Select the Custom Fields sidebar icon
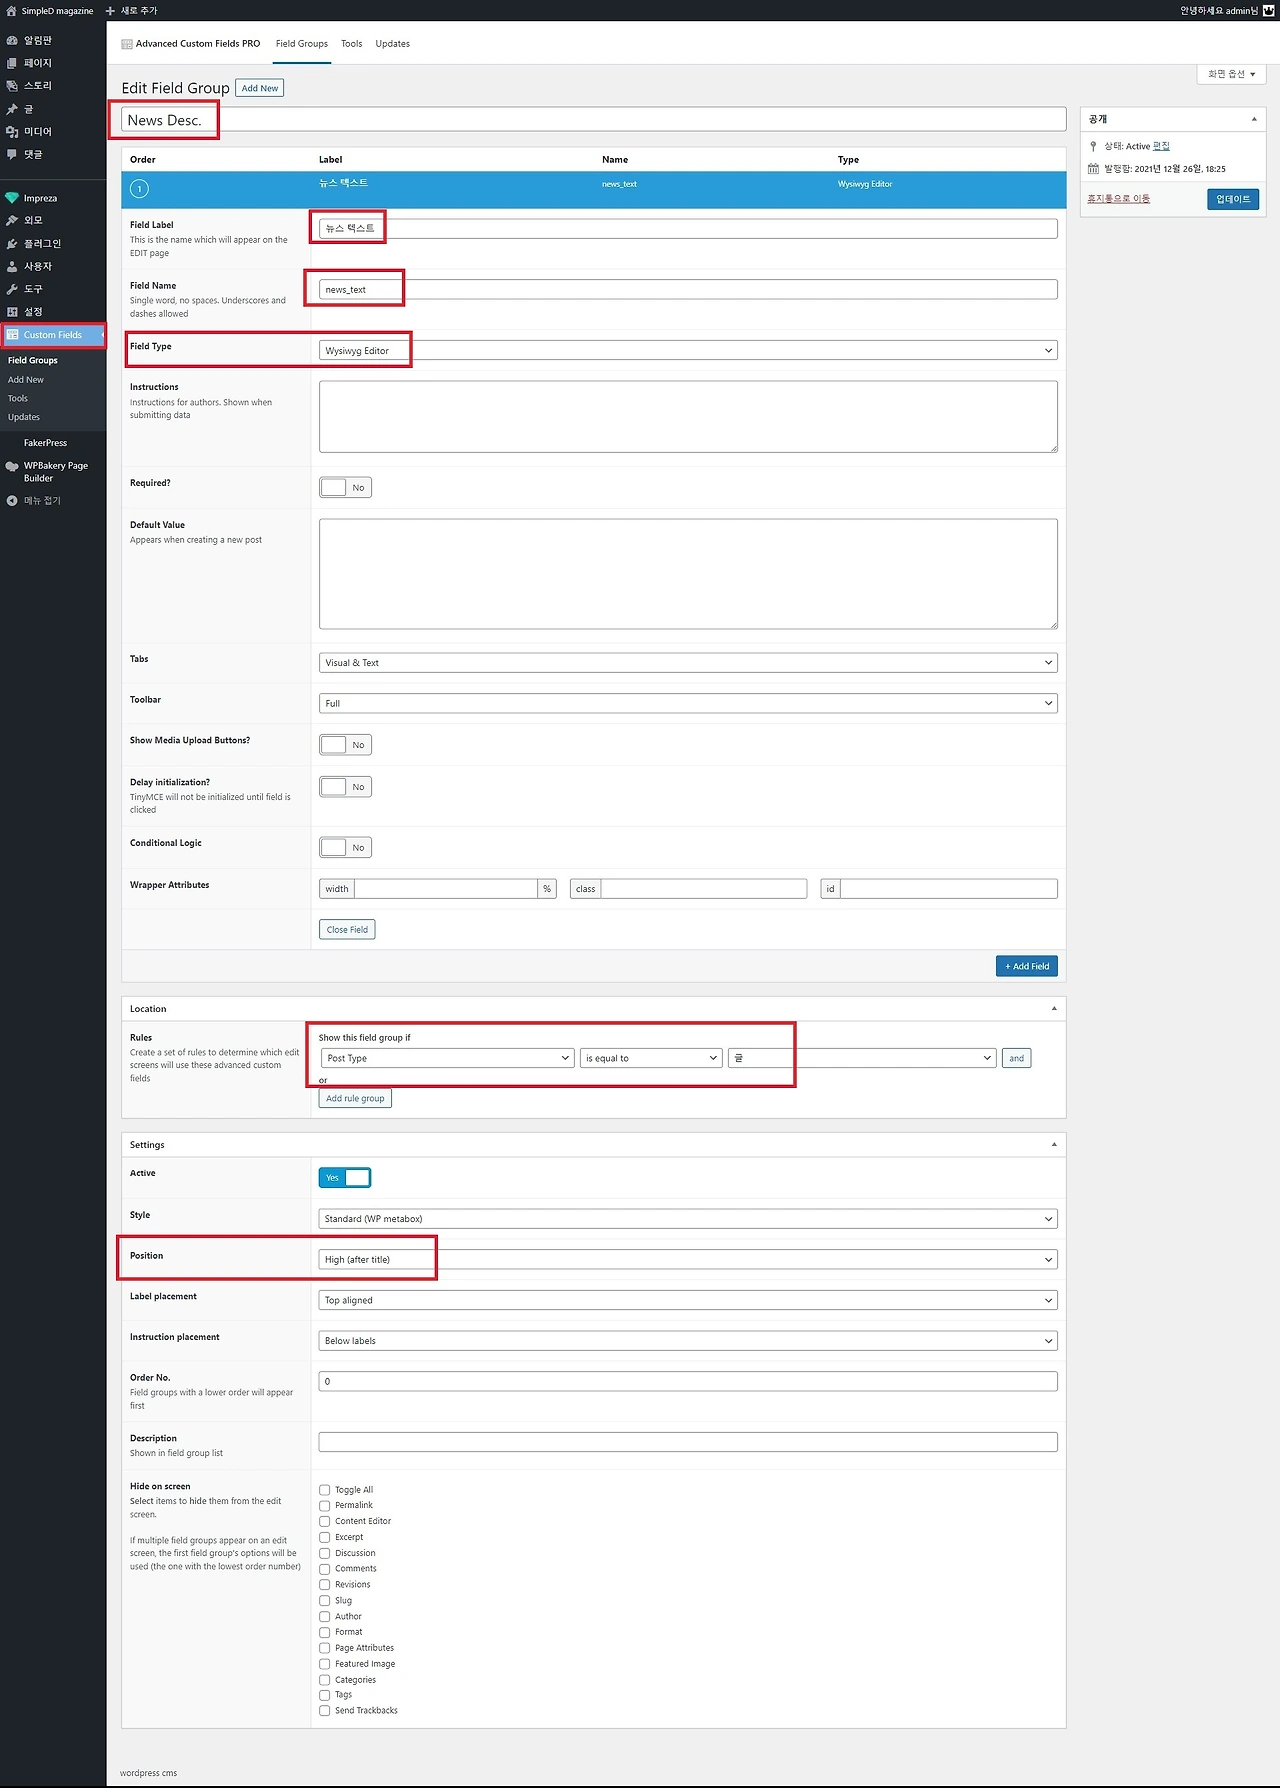 13,335
